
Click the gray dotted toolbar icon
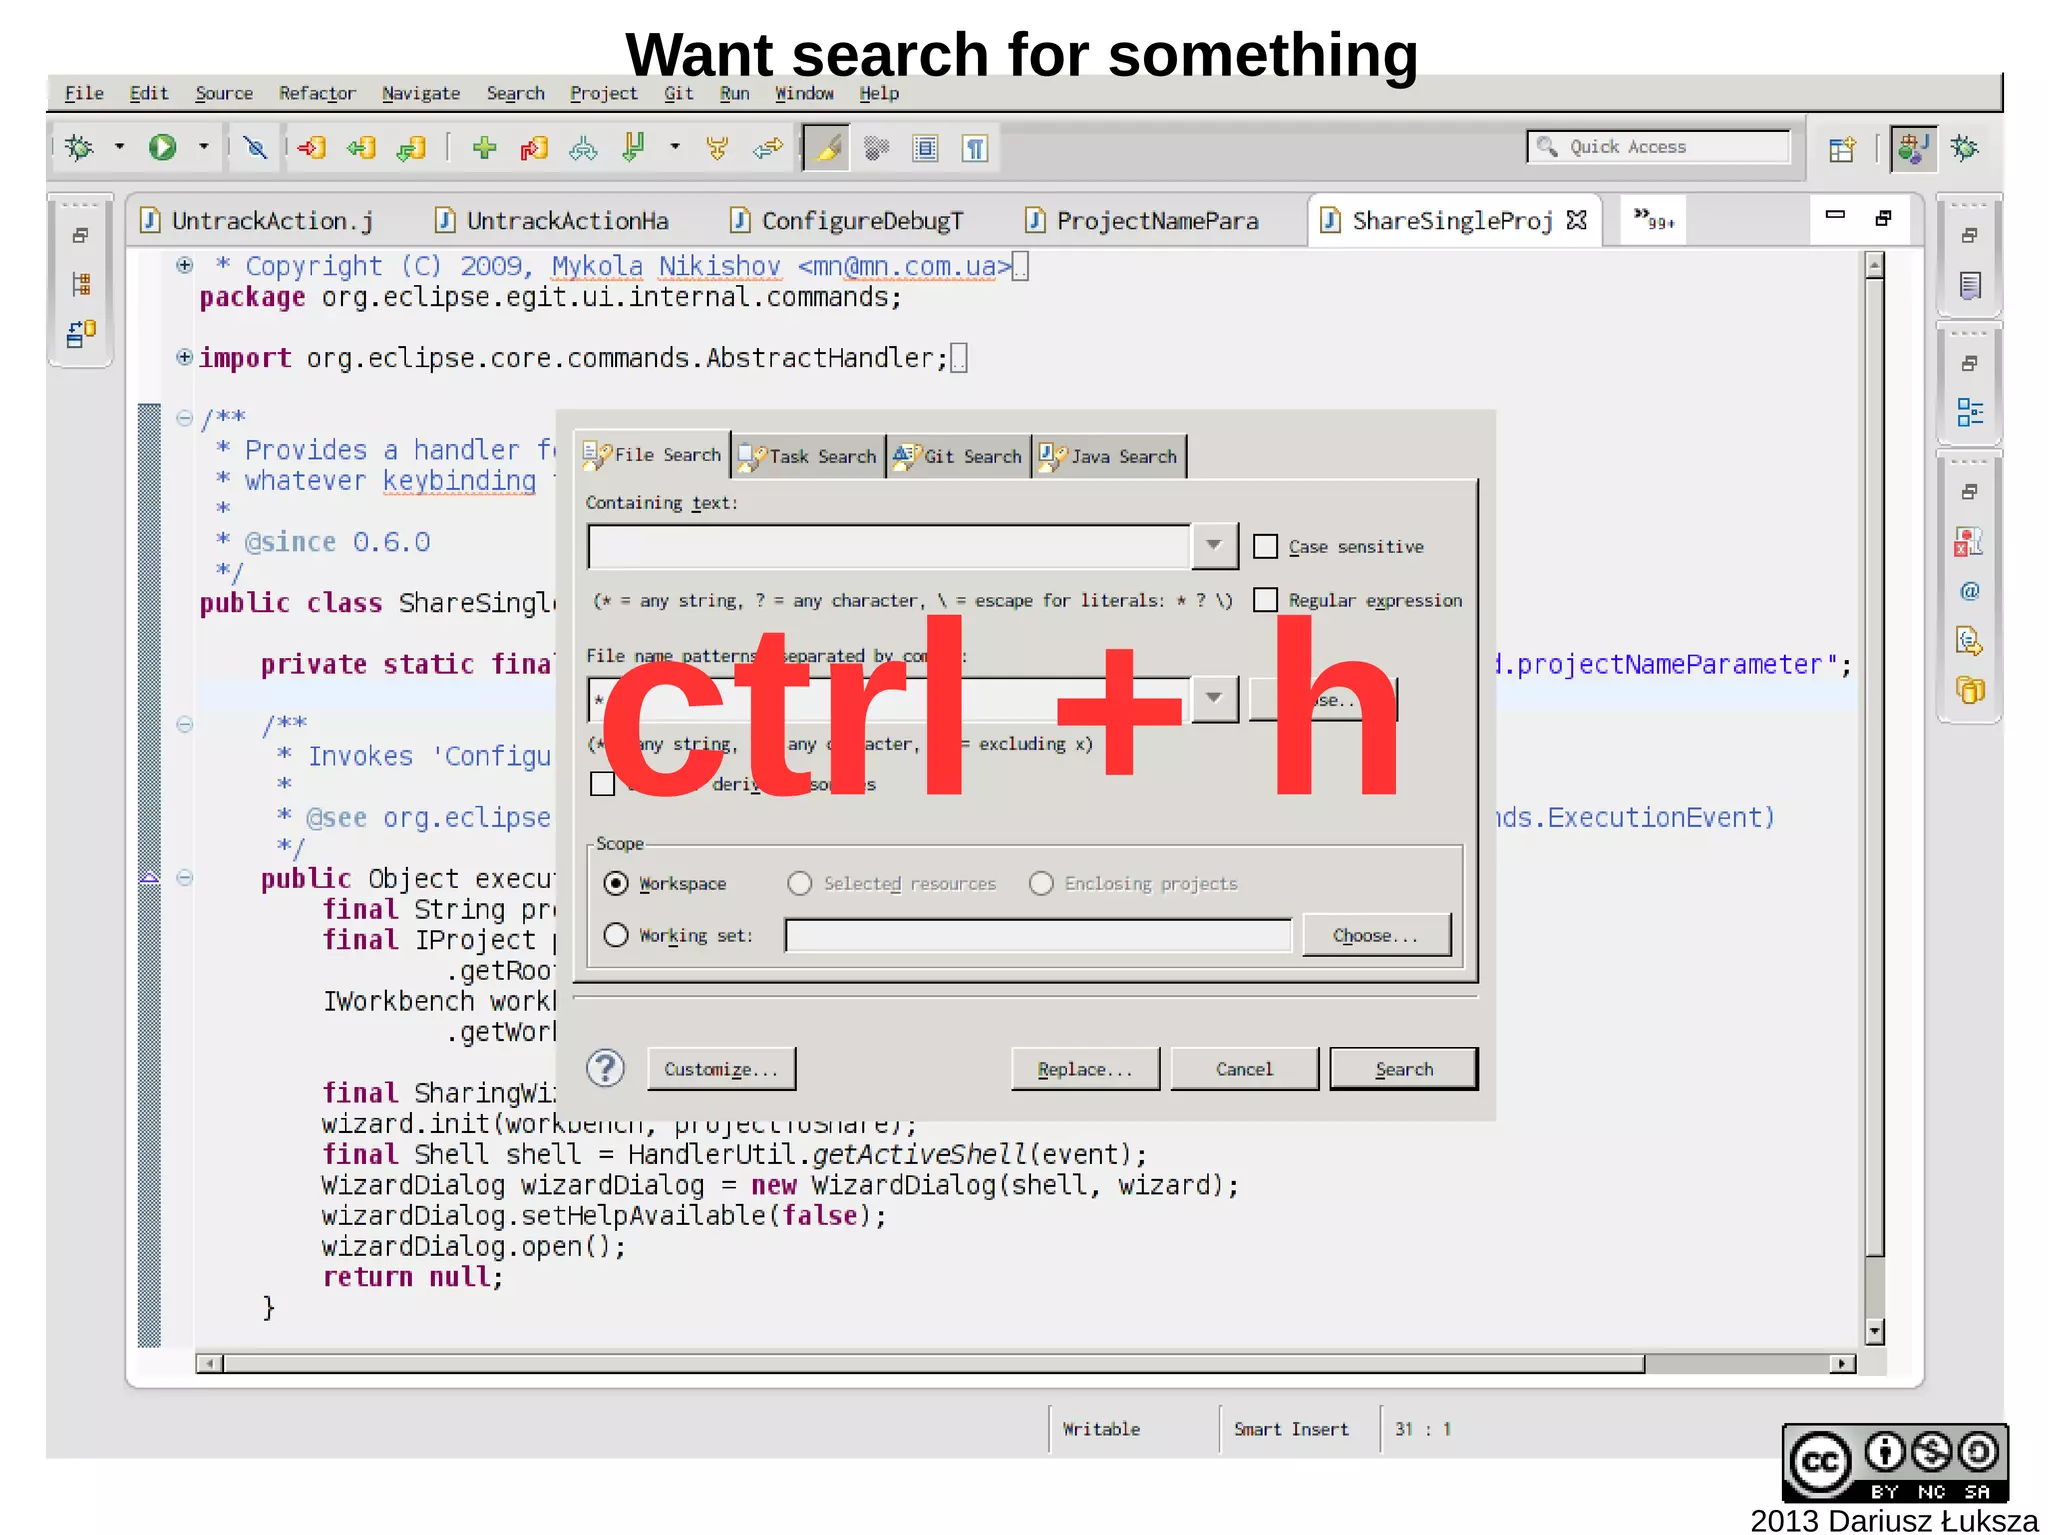[877, 148]
